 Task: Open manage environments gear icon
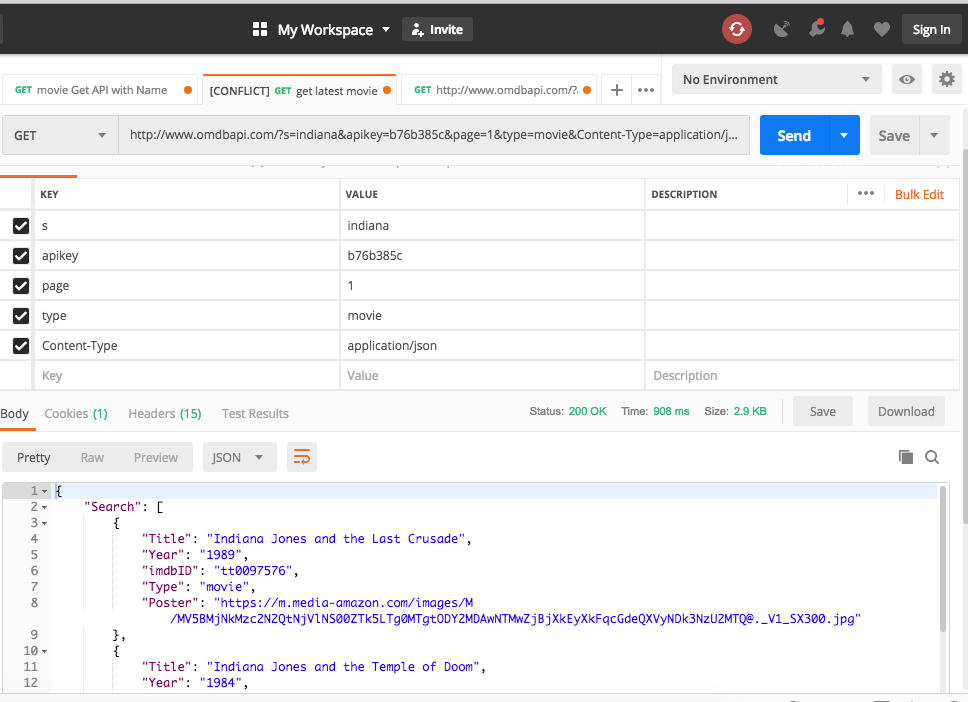point(946,79)
